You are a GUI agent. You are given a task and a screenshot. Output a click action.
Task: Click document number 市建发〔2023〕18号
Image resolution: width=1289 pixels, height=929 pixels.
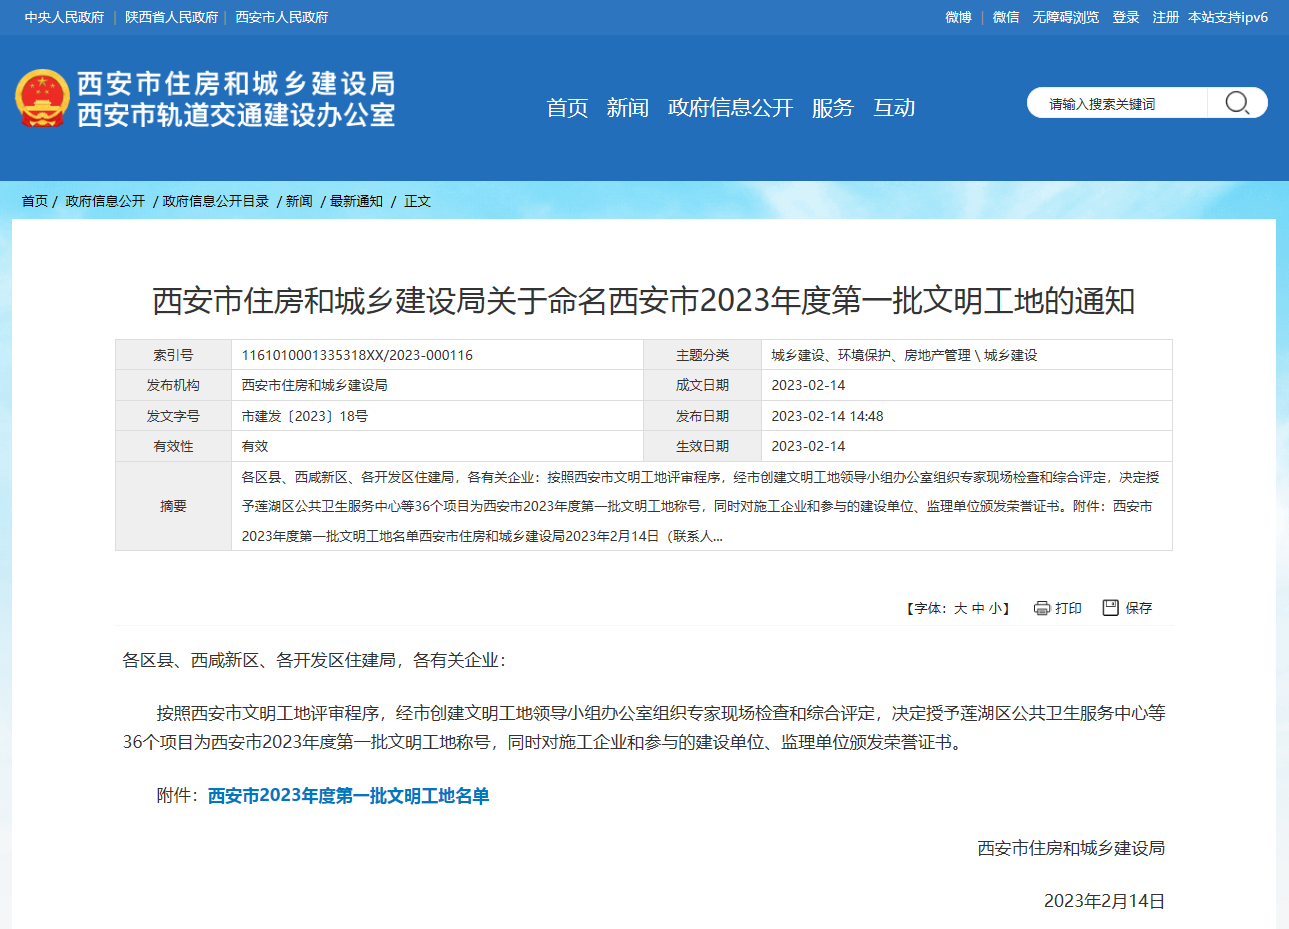point(305,416)
